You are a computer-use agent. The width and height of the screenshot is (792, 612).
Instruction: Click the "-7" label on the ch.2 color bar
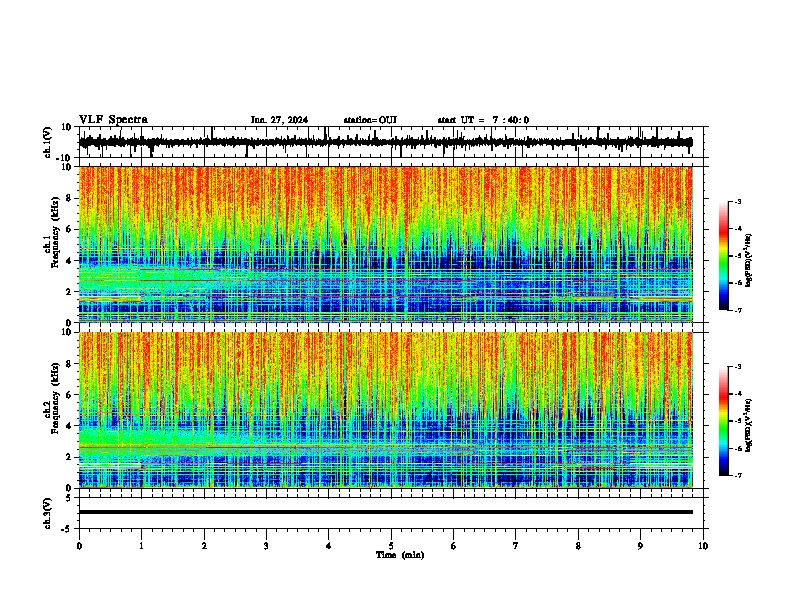737,476
